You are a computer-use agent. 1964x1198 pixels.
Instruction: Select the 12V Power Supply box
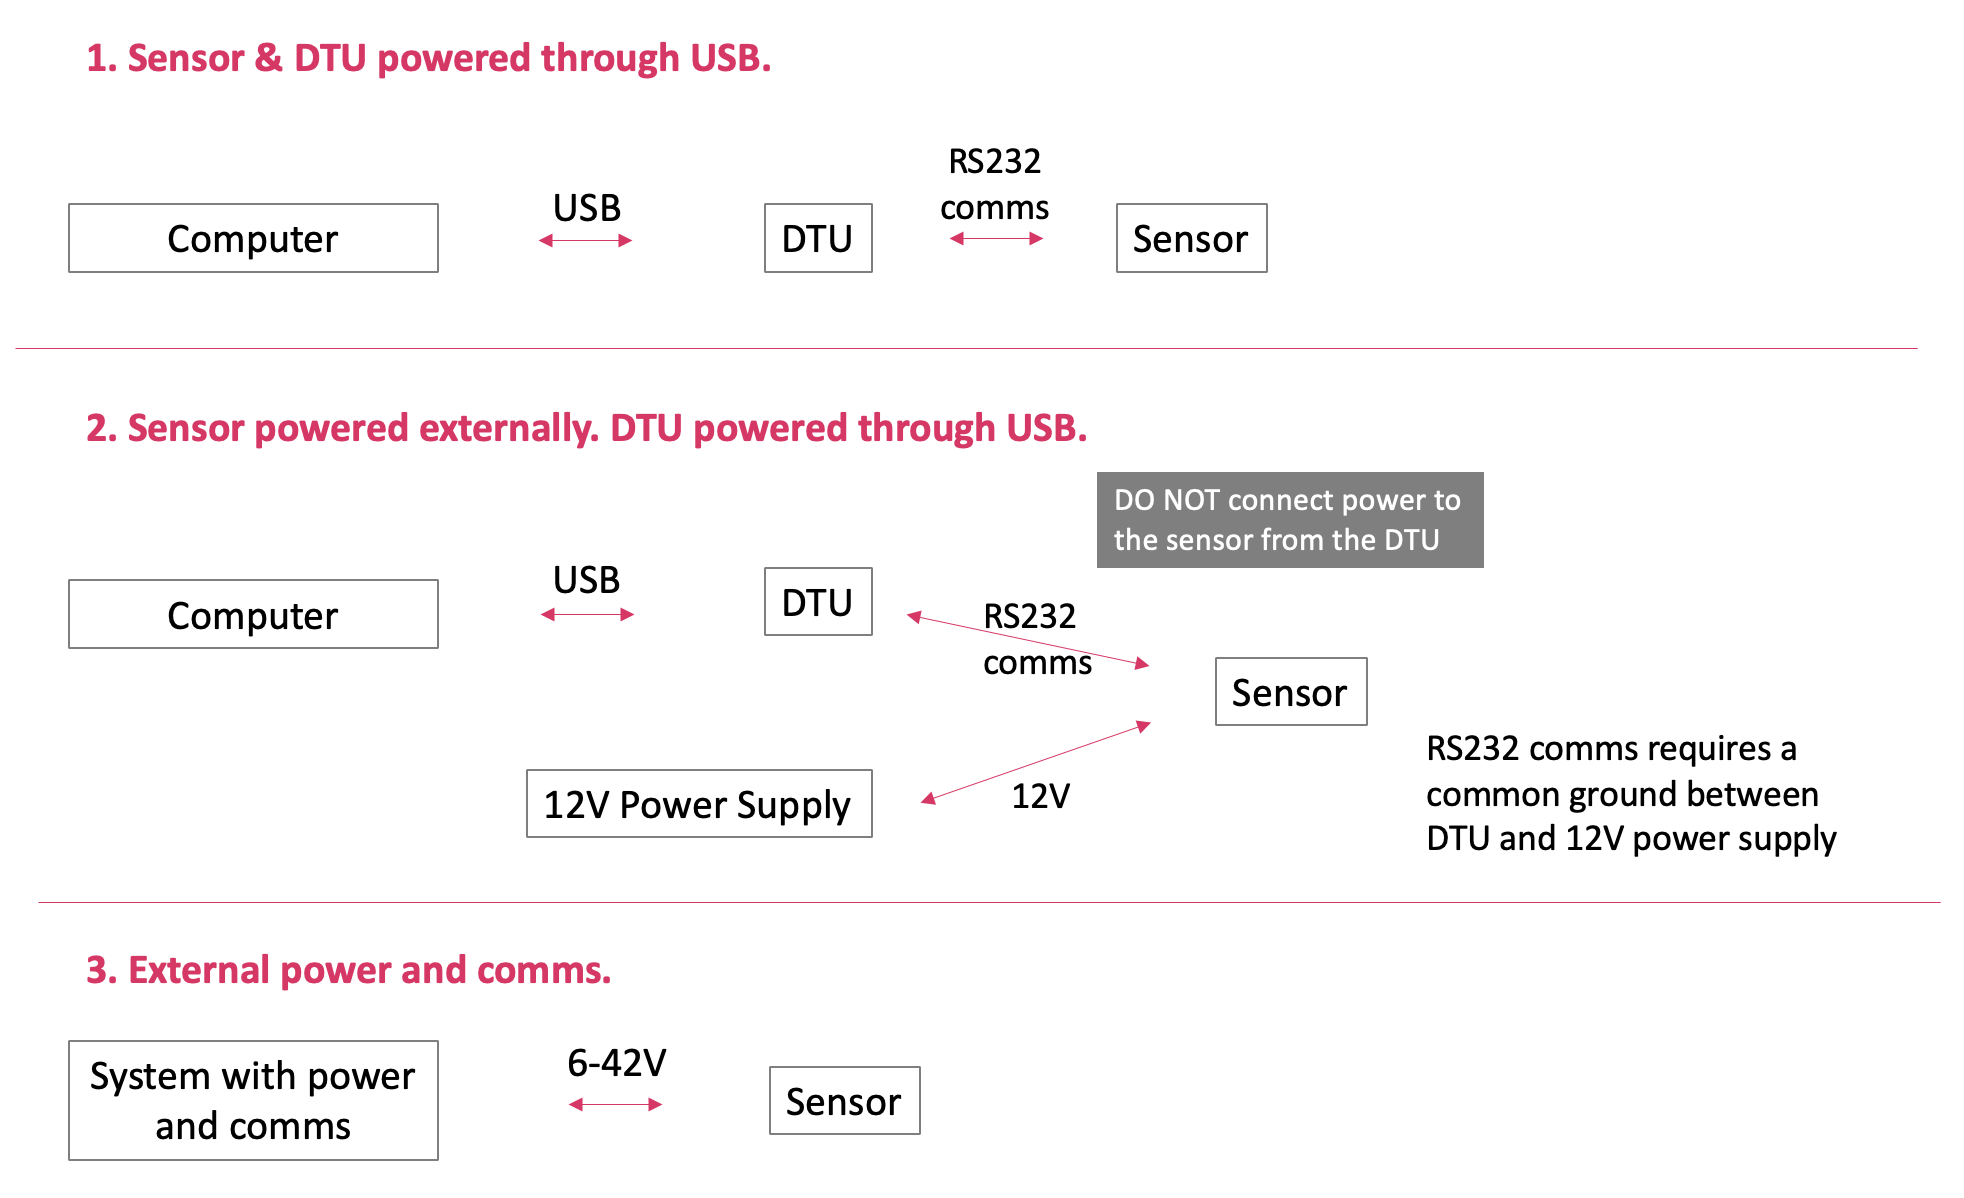698,804
